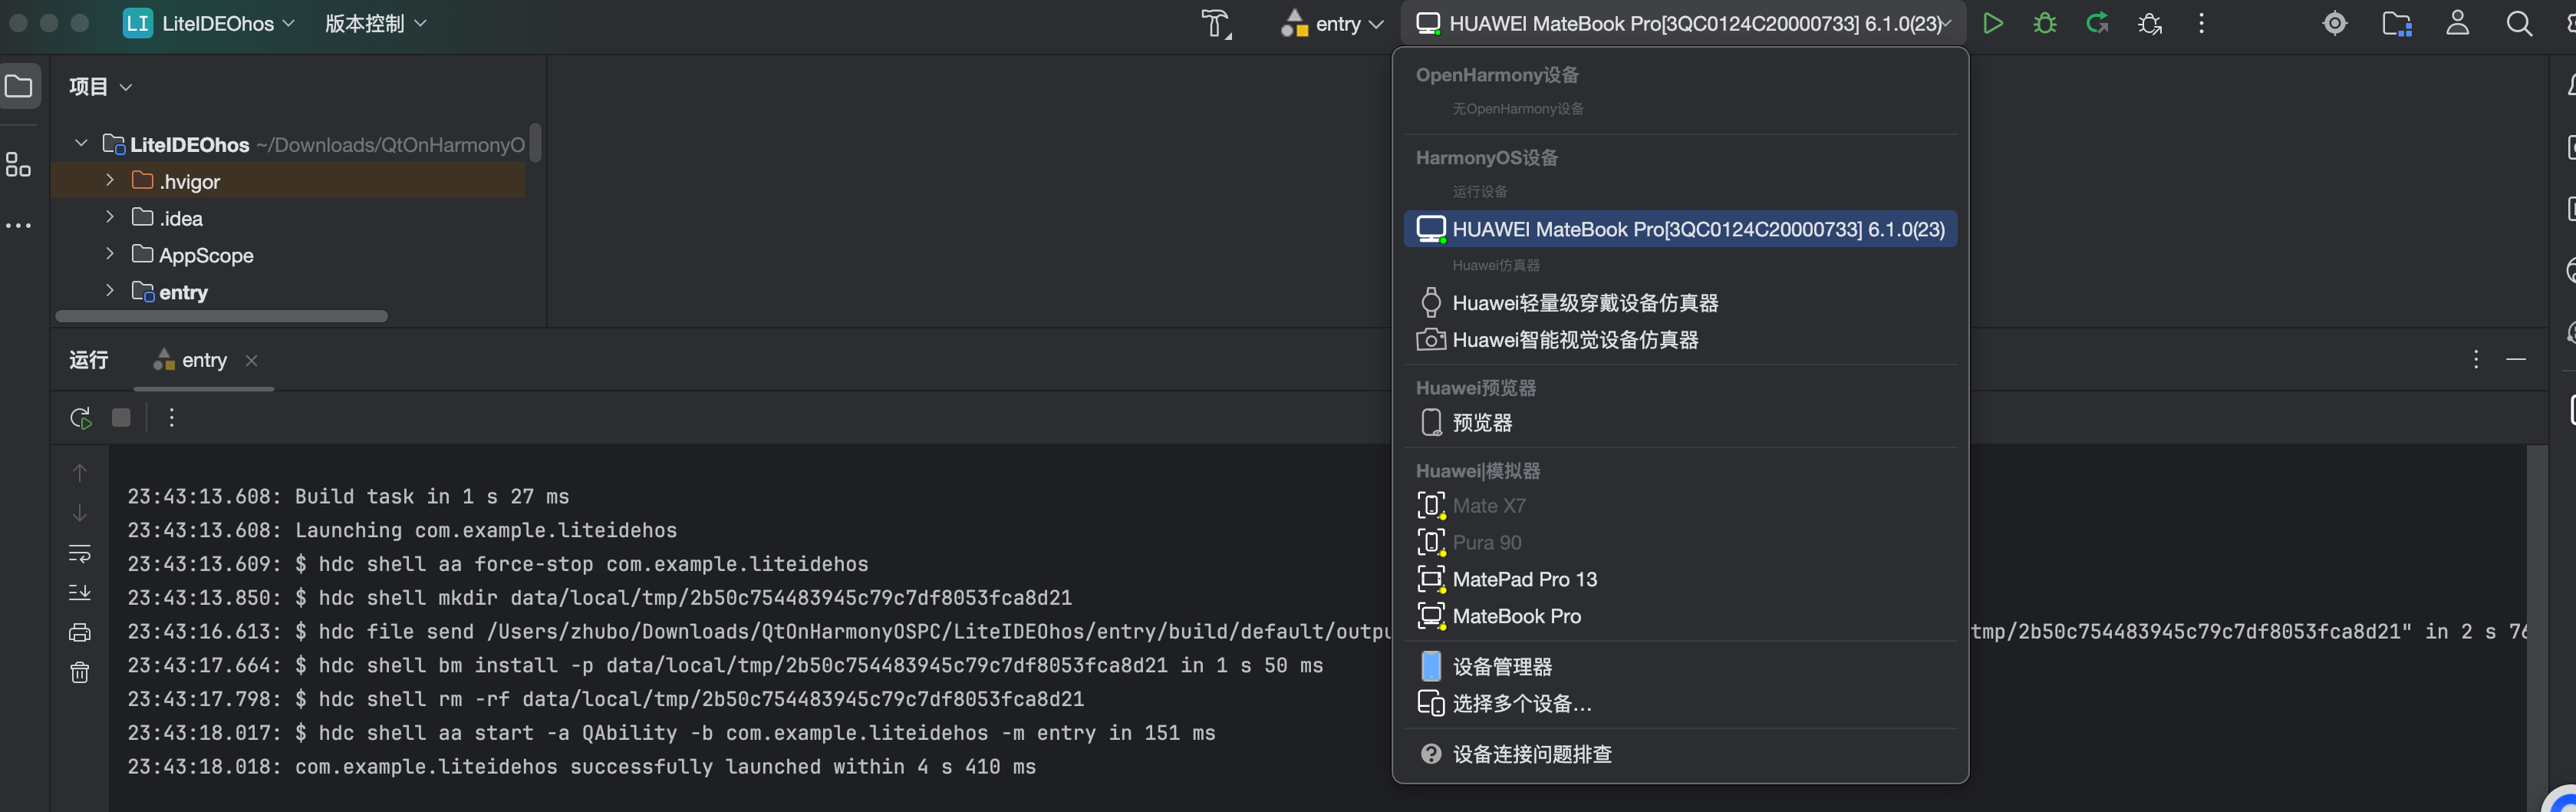2576x812 pixels.
Task: Expand the .hvigor folder
Action: tap(110, 180)
